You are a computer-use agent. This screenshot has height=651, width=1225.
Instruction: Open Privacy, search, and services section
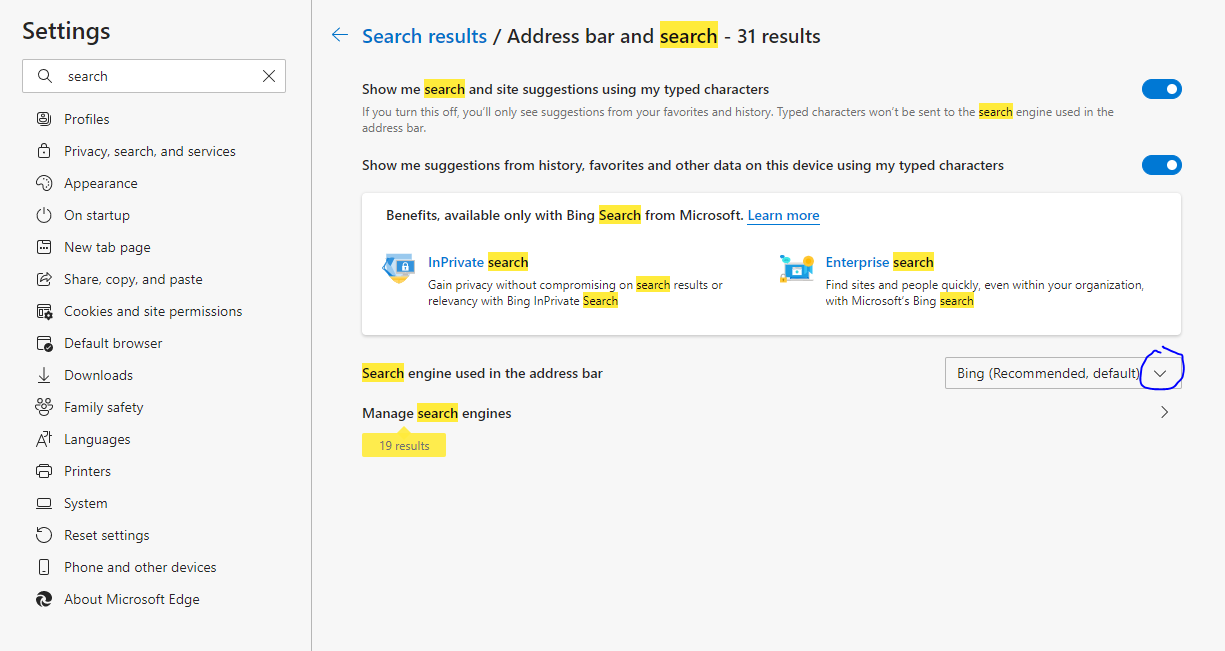click(x=150, y=151)
